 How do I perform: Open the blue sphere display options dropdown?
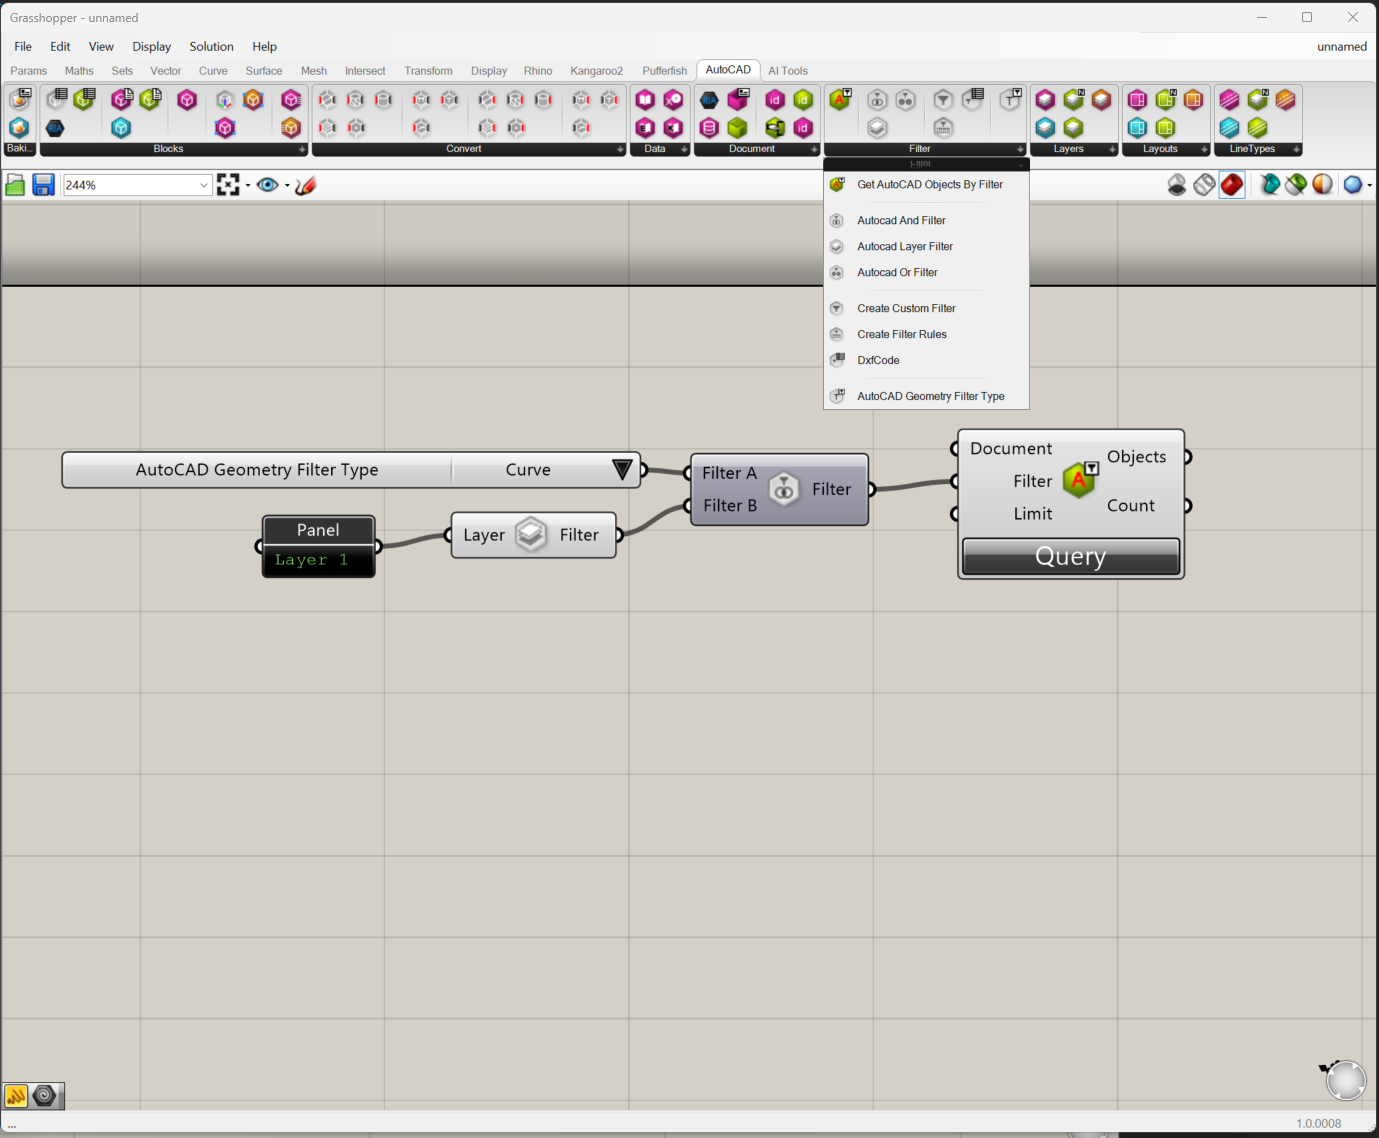[x=1369, y=185]
